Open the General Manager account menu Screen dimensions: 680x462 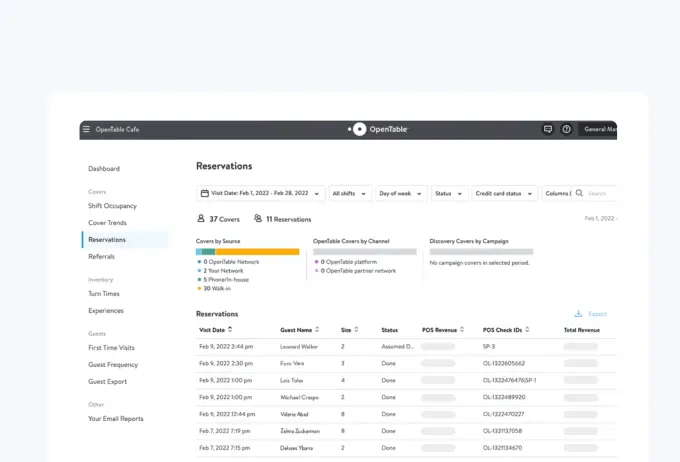(598, 129)
